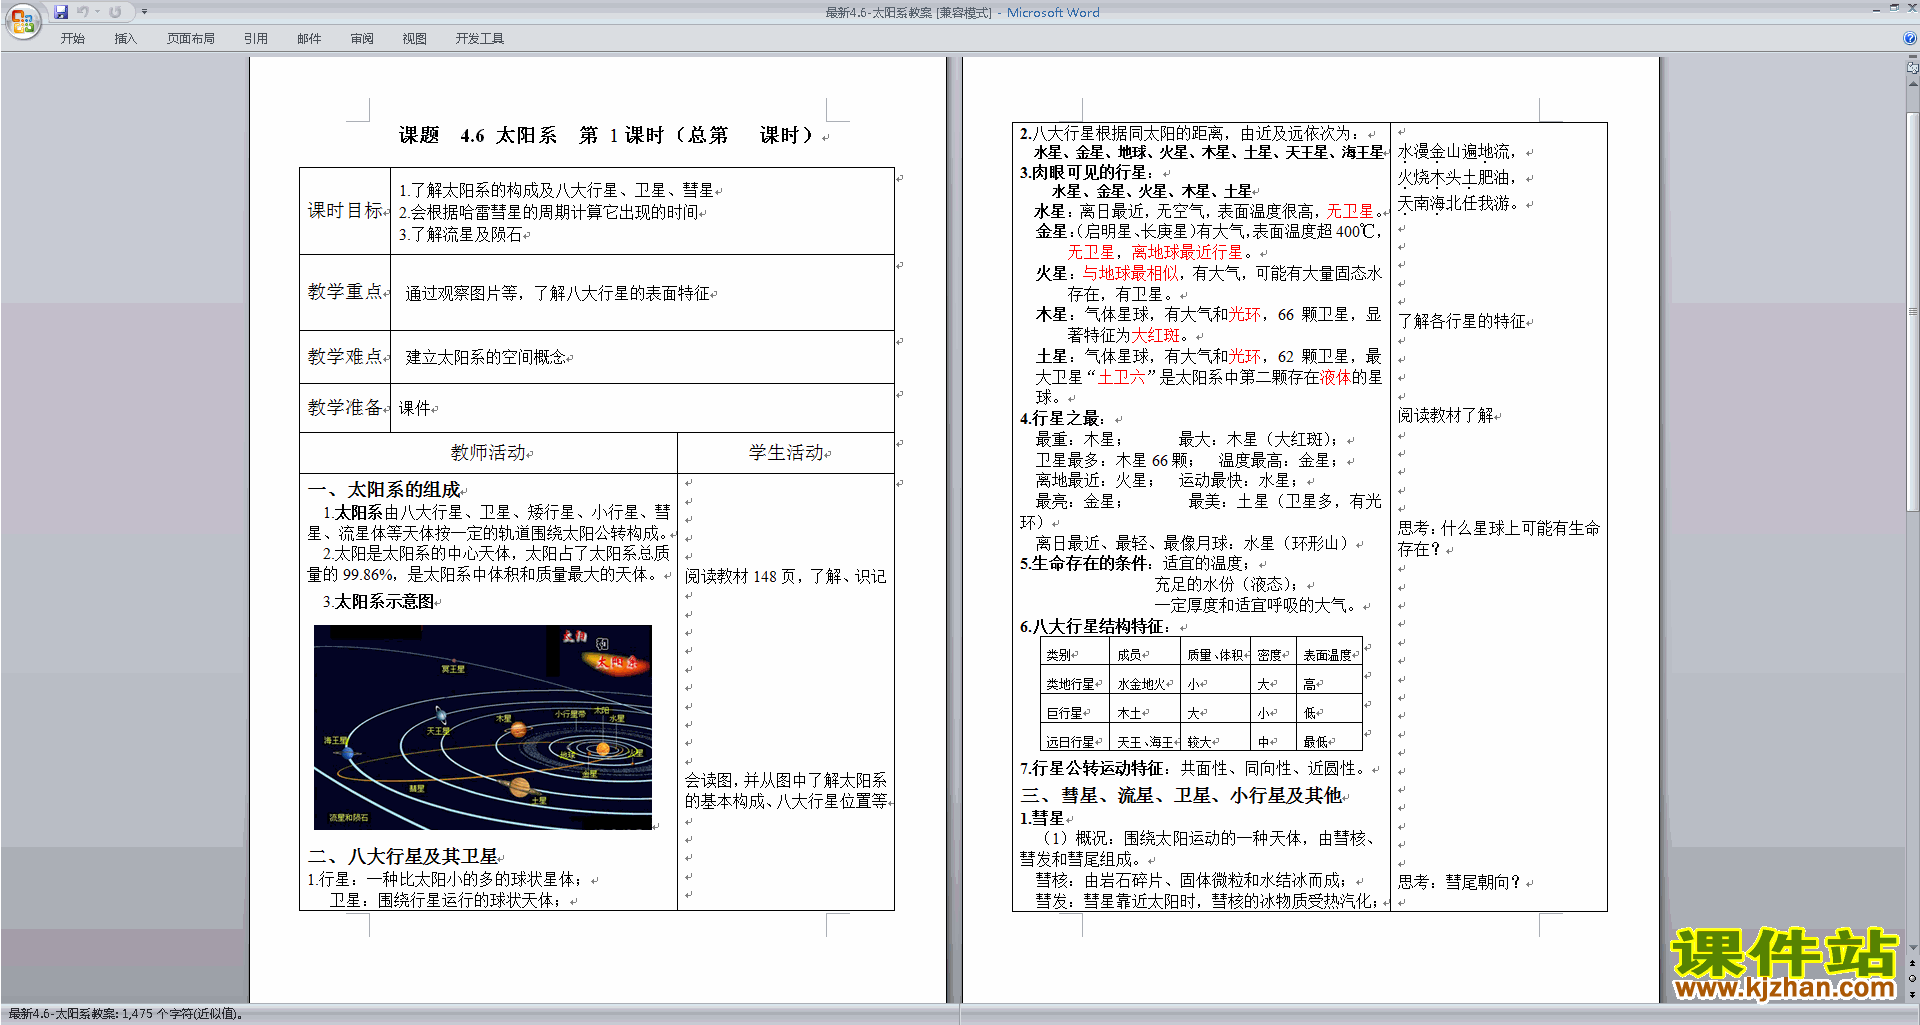Click the heading 6.八大行星结构特征
This screenshot has width=1920, height=1025.
click(x=1094, y=626)
